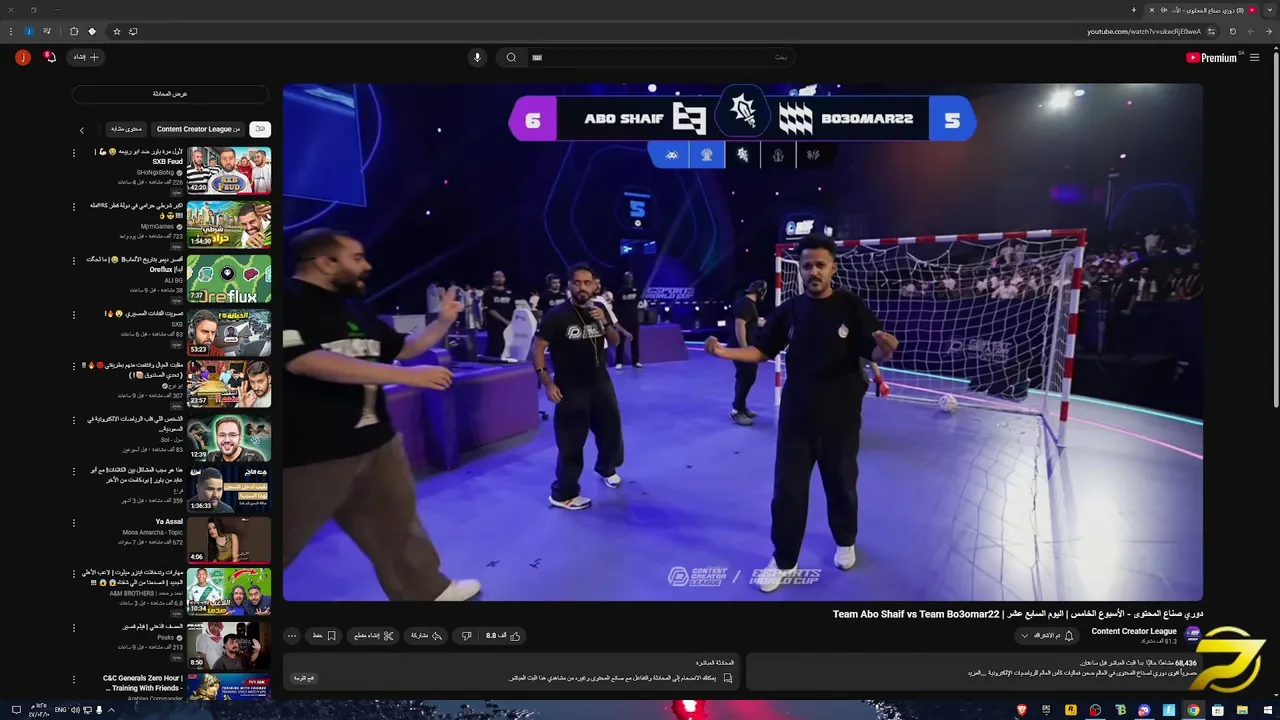Go forward in the browser
Image resolution: width=1280 pixels, height=720 pixels.
tap(1250, 31)
